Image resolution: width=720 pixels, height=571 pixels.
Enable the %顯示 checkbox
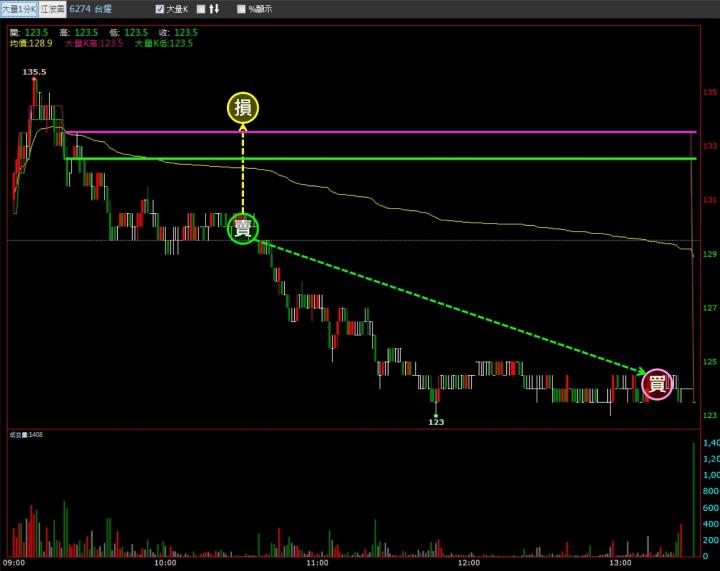click(241, 9)
